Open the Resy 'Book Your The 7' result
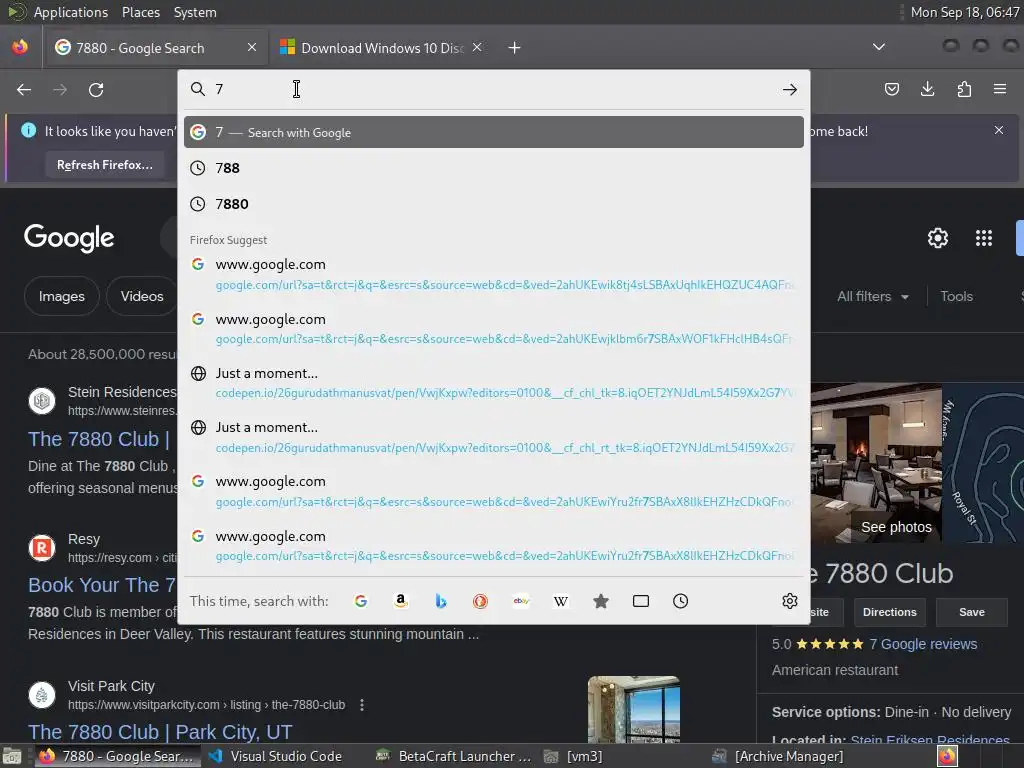 (x=102, y=585)
